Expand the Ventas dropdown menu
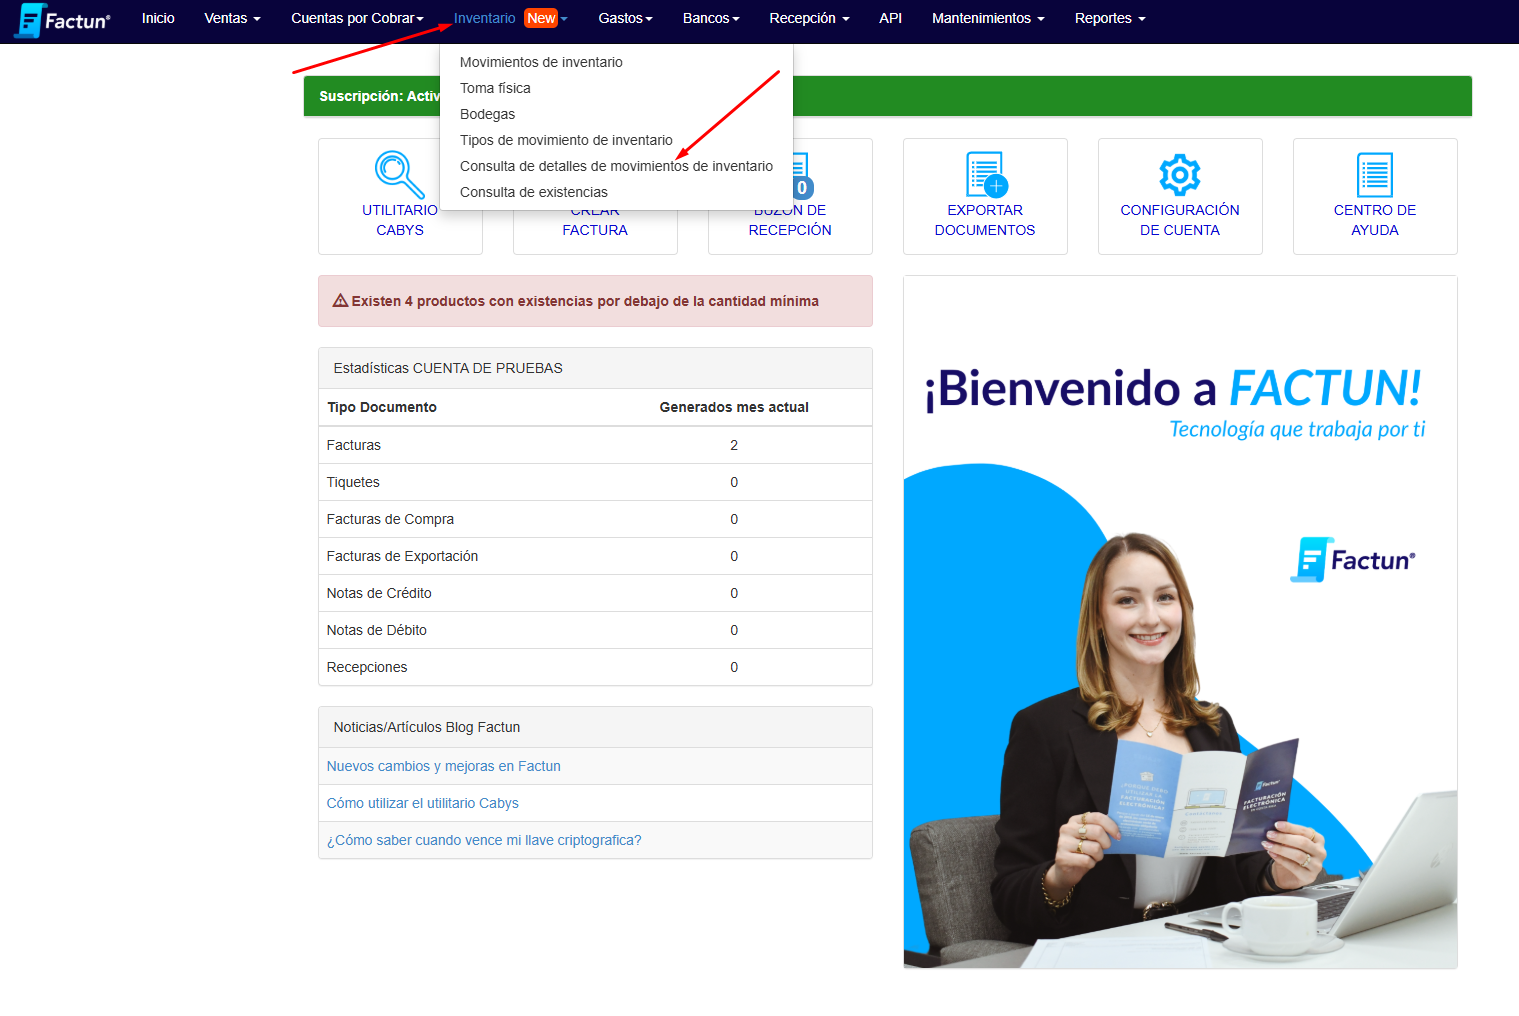The image size is (1519, 1016). pos(232,18)
